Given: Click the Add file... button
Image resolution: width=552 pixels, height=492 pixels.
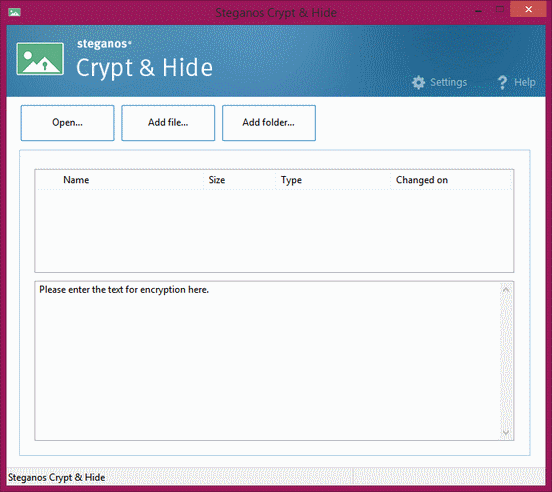Looking at the screenshot, I should click(x=168, y=123).
